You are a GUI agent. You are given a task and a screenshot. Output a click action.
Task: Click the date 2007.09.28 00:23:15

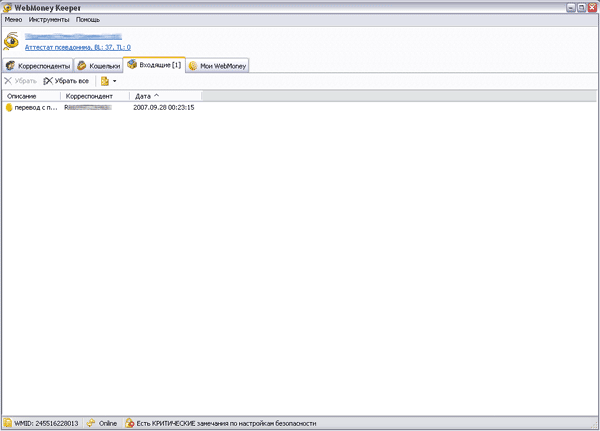pyautogui.click(x=164, y=108)
